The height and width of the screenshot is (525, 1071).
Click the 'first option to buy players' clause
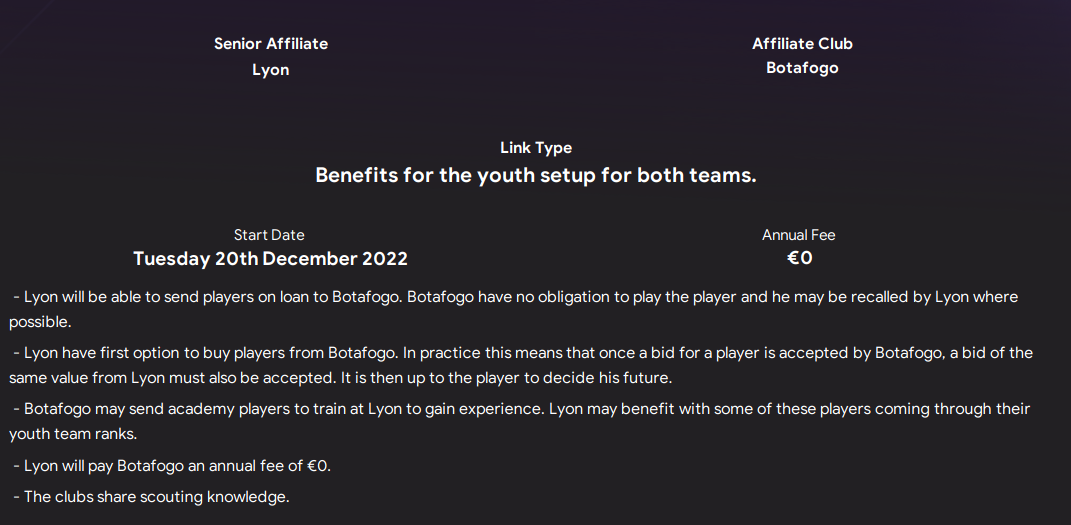pyautogui.click(x=523, y=353)
